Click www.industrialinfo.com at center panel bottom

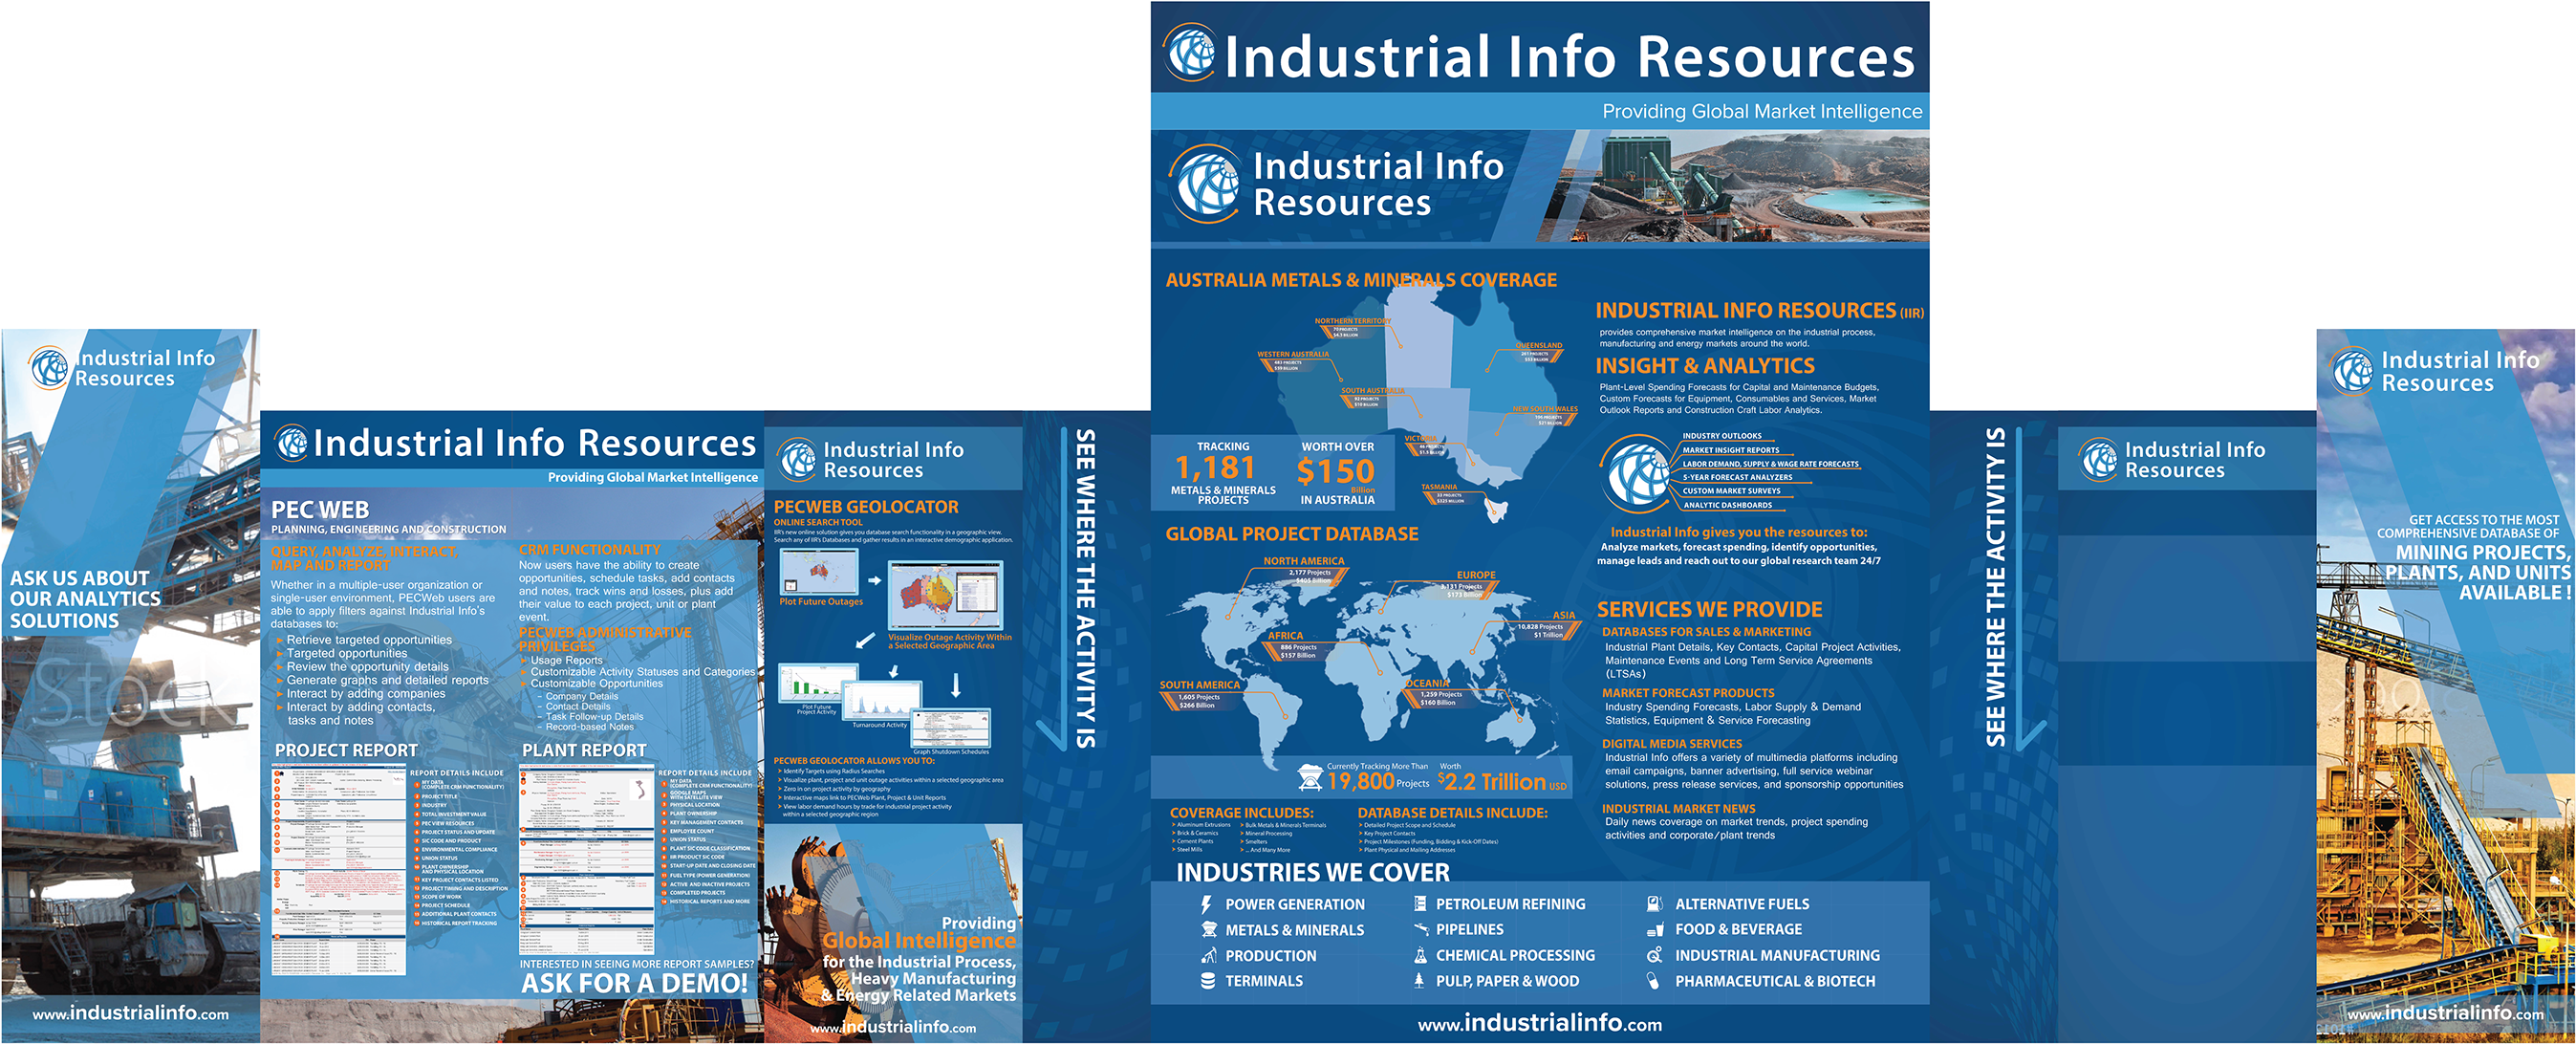click(x=1539, y=1023)
